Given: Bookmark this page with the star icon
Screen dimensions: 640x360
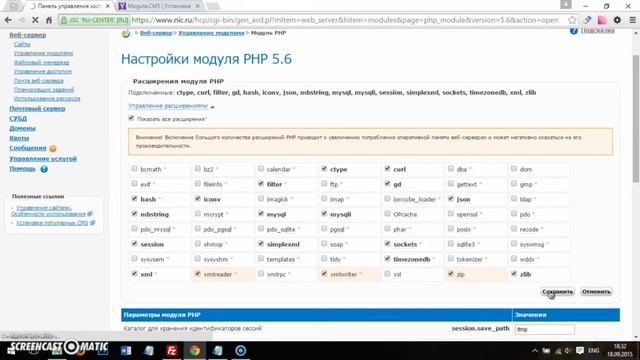Looking at the screenshot, I should [572, 20].
